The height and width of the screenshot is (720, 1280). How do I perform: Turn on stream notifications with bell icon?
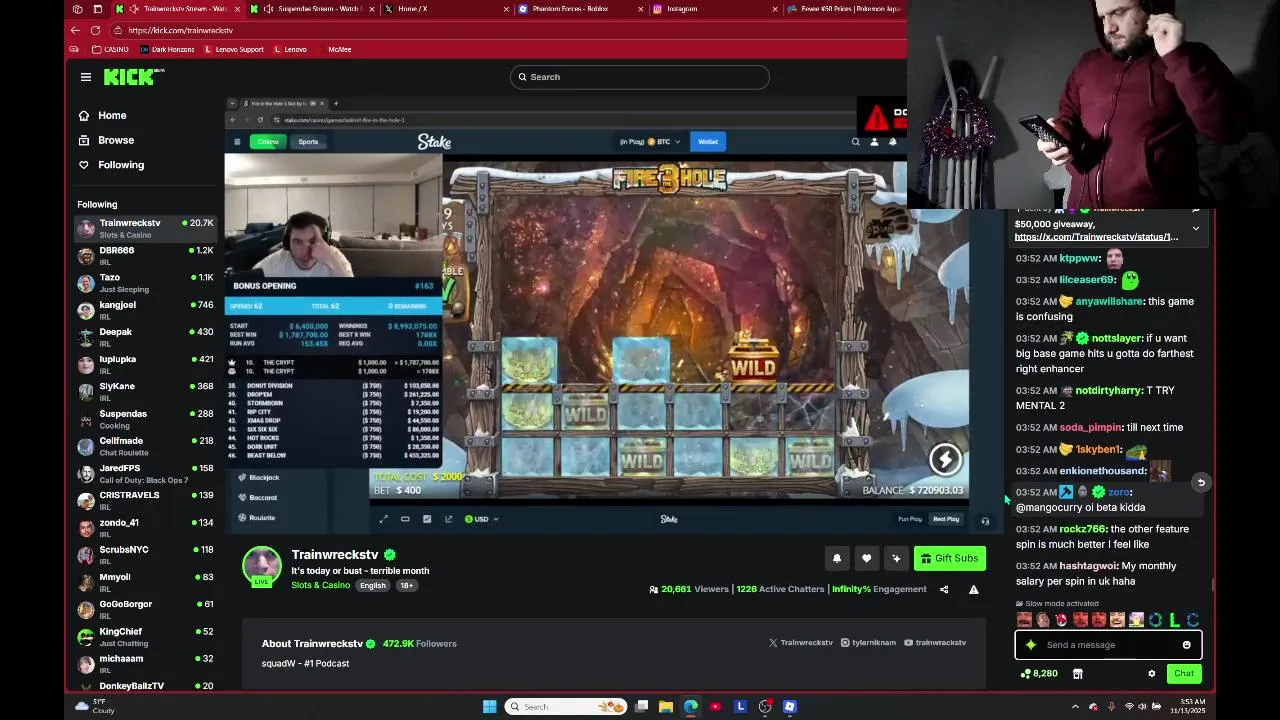[837, 559]
